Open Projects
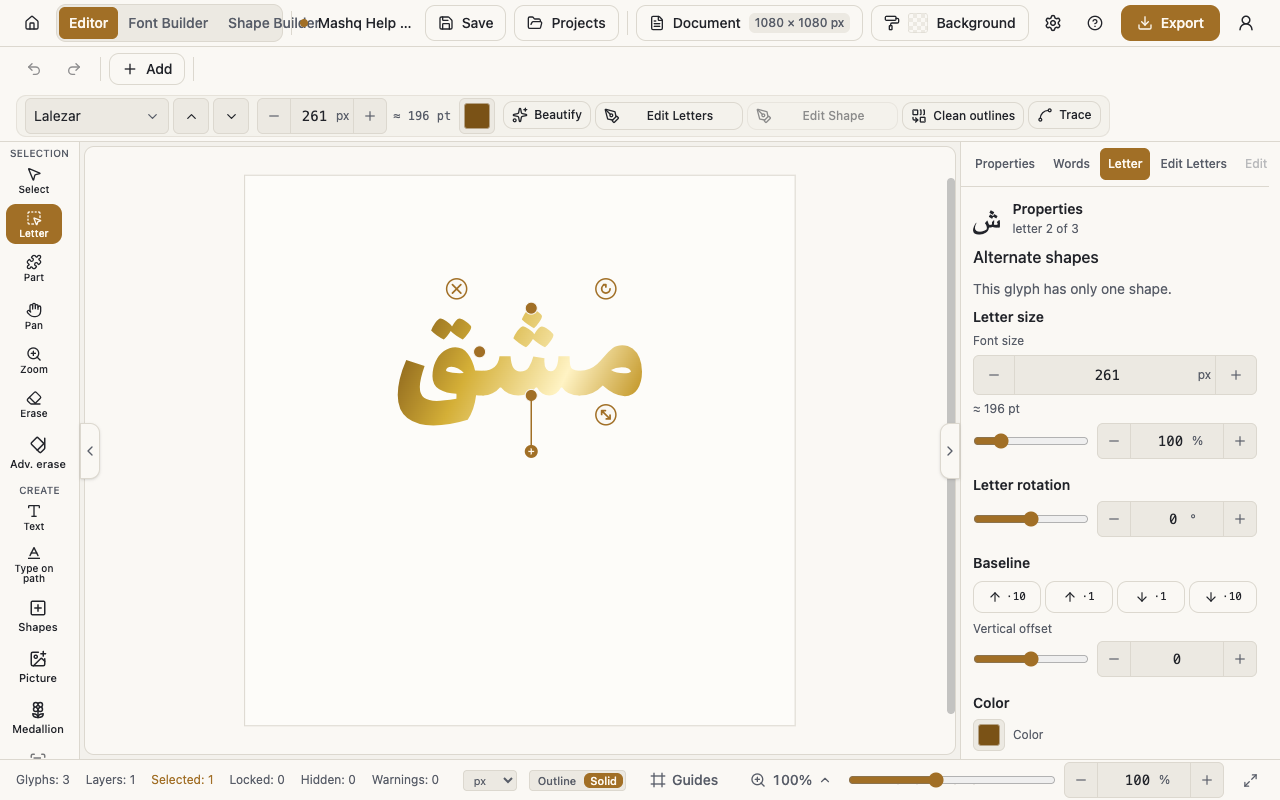The image size is (1280, 800). coord(566,23)
